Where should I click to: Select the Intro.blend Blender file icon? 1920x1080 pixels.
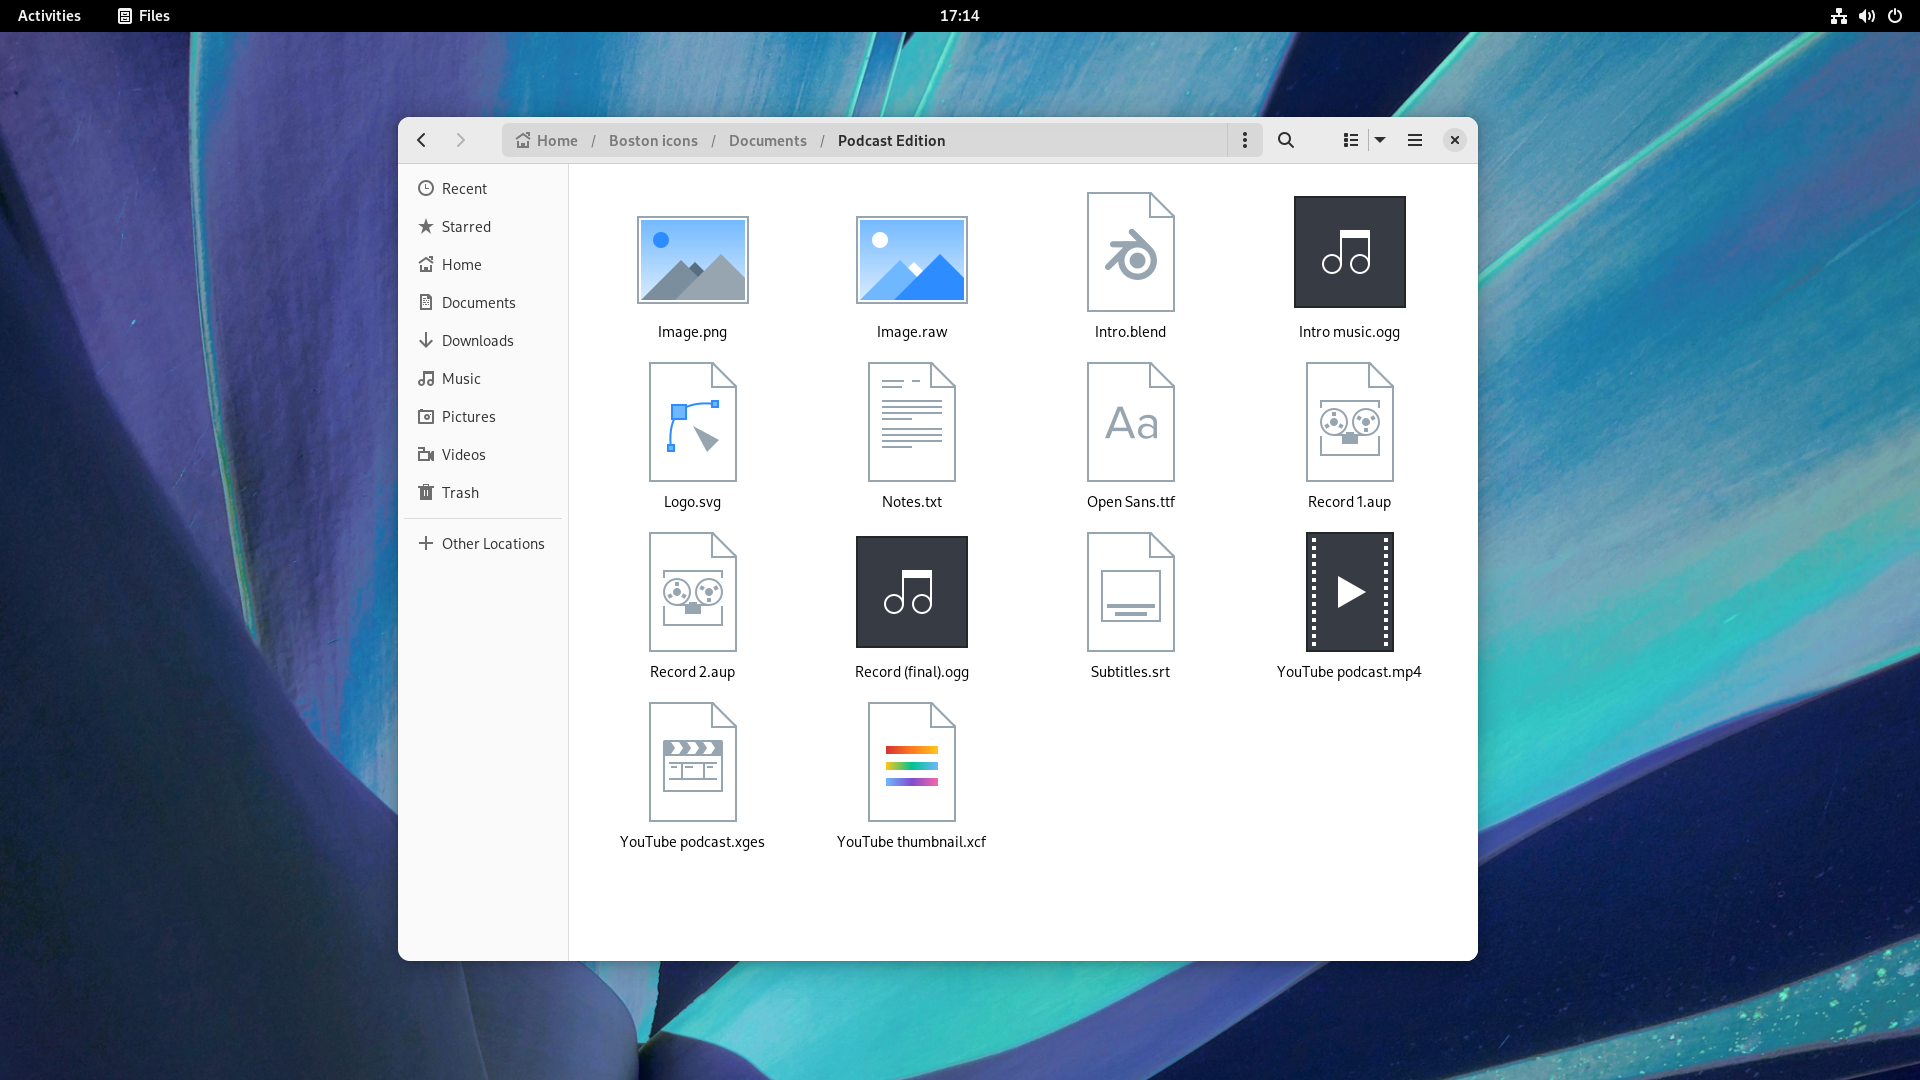click(x=1130, y=252)
